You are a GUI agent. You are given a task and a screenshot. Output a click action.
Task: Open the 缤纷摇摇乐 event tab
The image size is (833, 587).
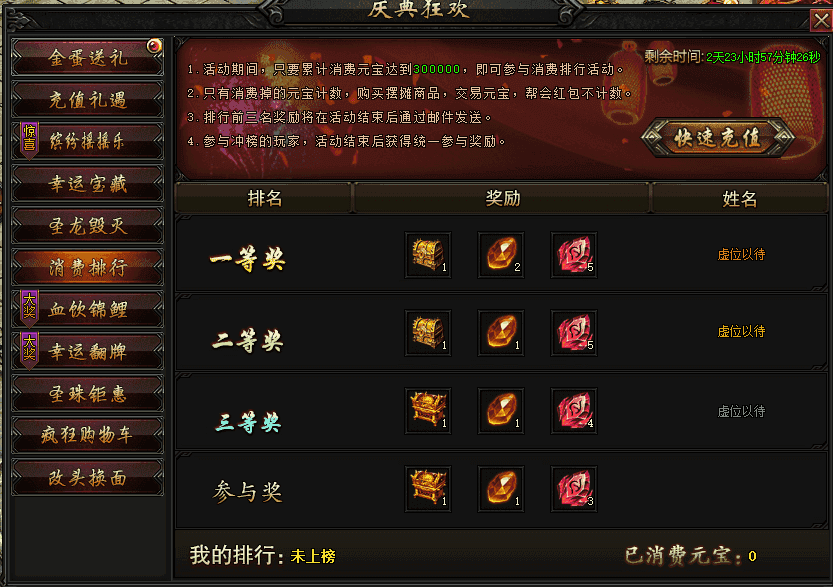pos(88,141)
